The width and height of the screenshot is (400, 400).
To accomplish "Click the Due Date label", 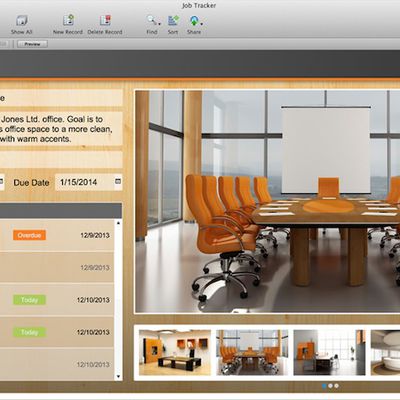I will pyautogui.click(x=31, y=183).
